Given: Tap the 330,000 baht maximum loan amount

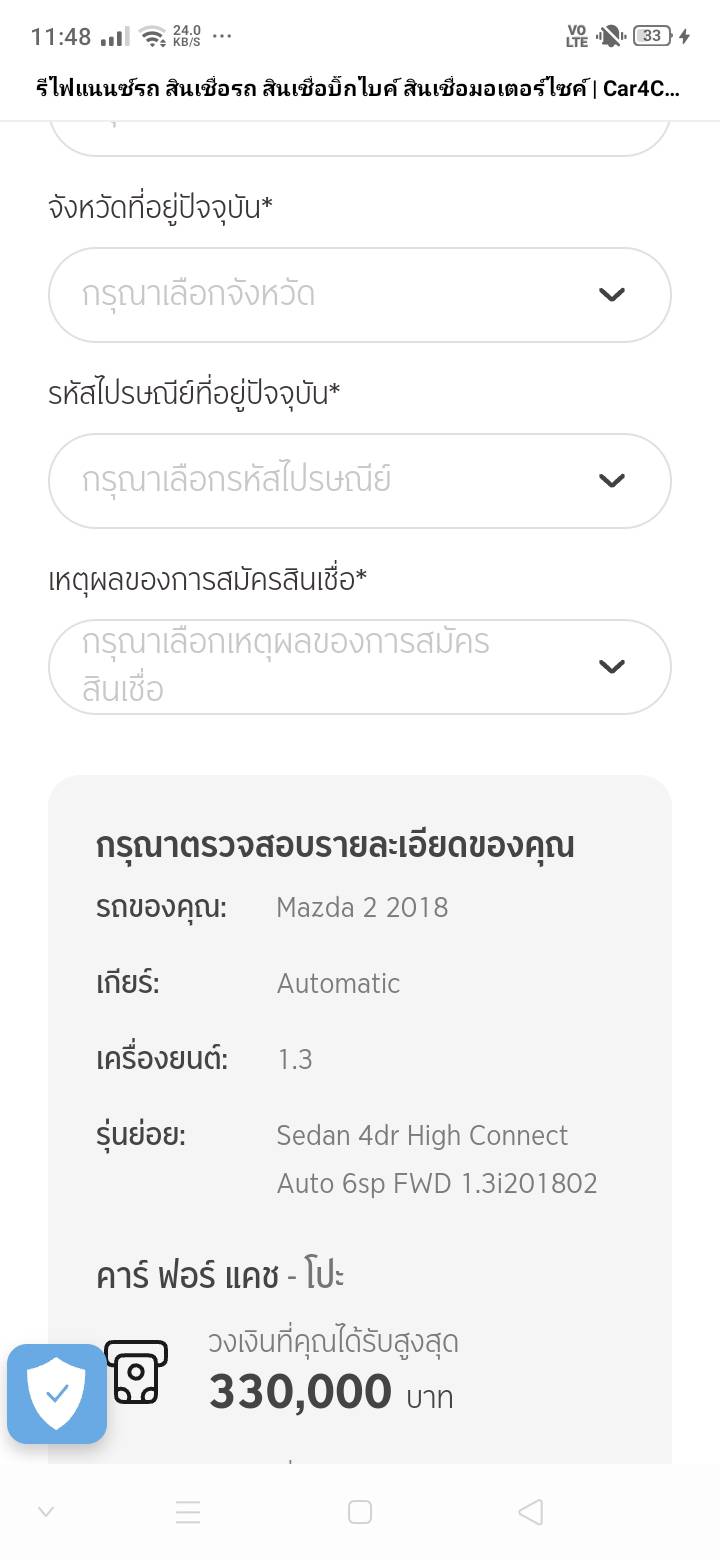Looking at the screenshot, I should coord(300,1392).
